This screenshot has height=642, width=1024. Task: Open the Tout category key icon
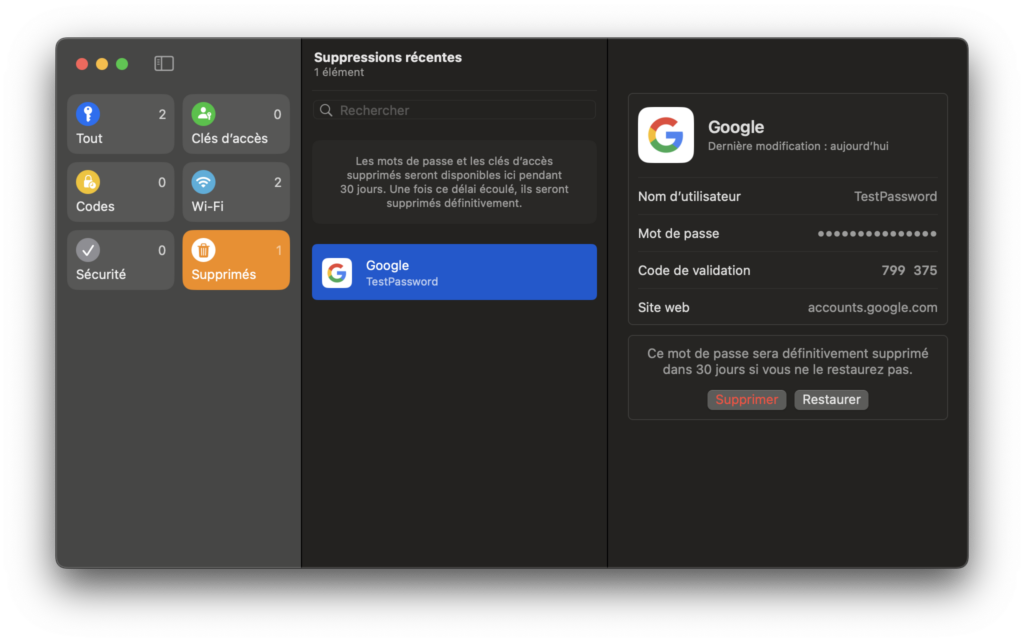[x=88, y=114]
